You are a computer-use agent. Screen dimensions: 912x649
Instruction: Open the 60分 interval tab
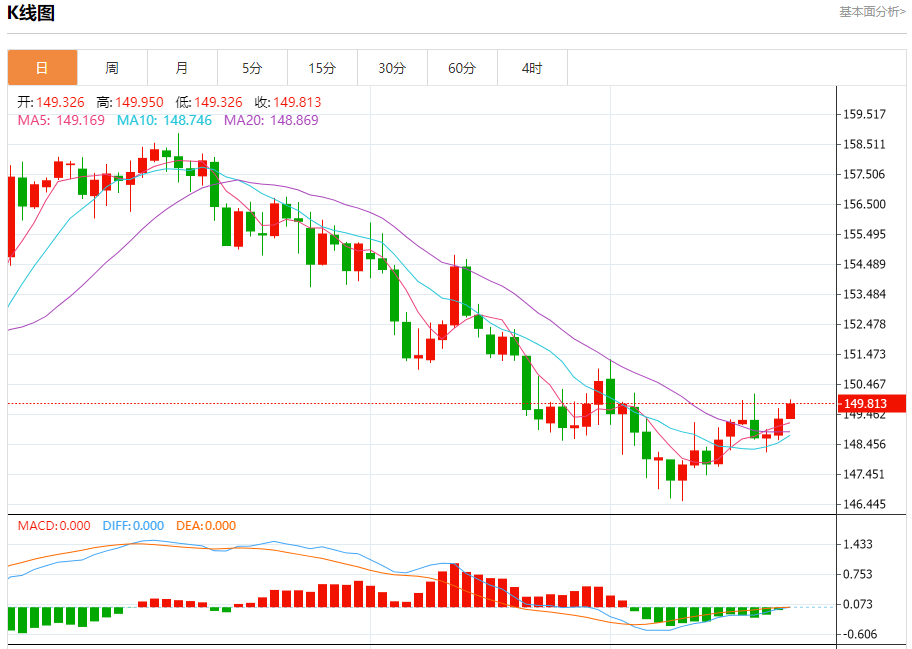point(462,68)
